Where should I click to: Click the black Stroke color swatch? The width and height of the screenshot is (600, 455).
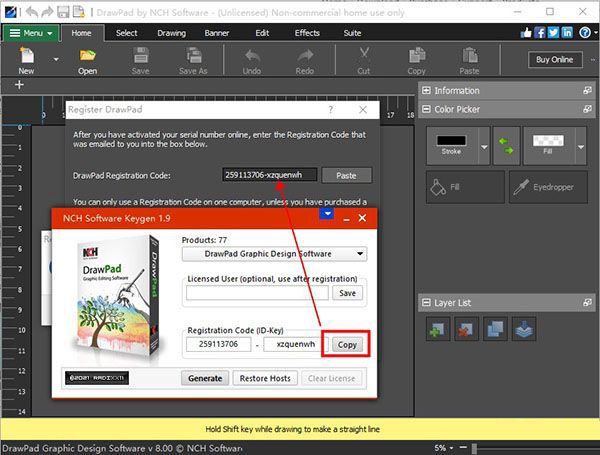point(452,141)
